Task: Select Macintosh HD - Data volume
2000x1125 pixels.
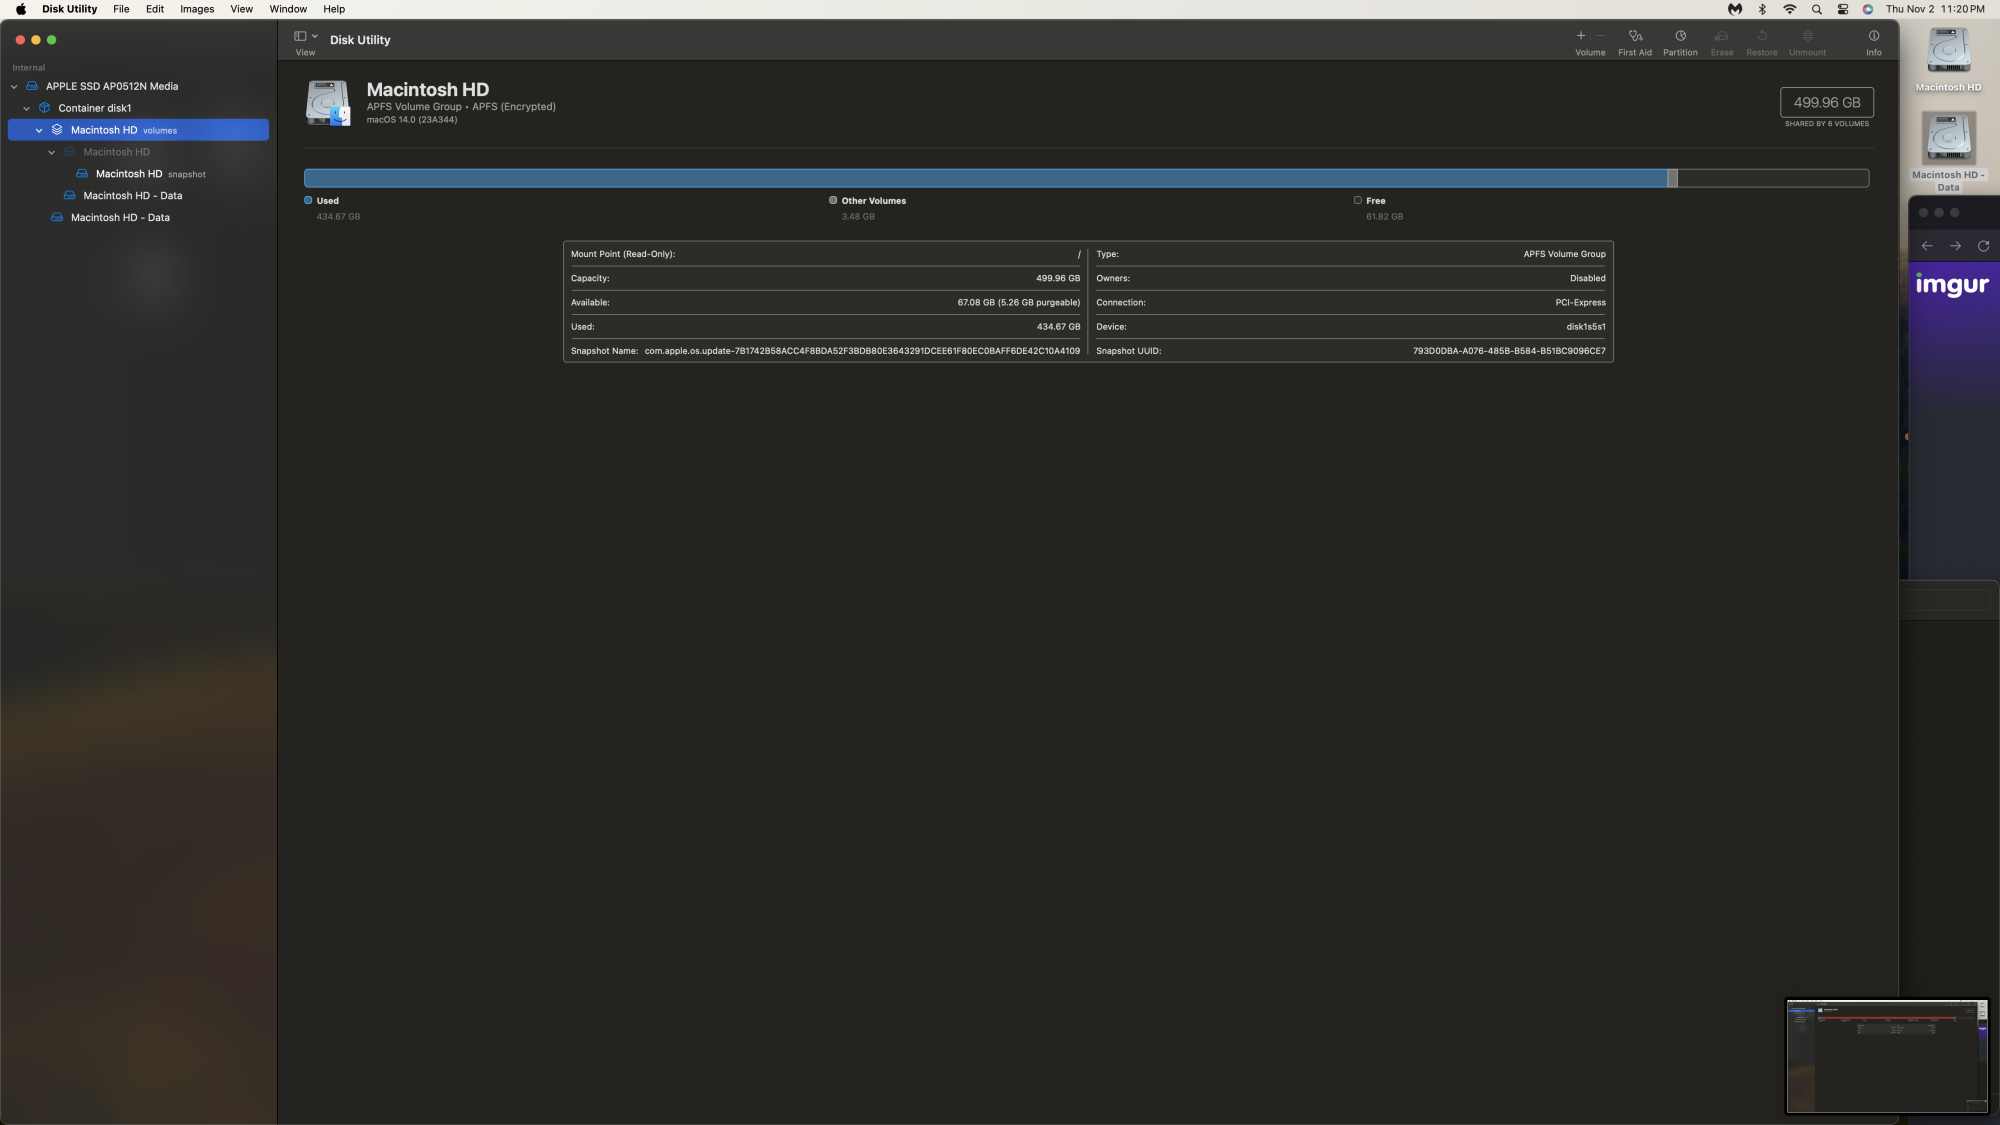Action: (132, 195)
